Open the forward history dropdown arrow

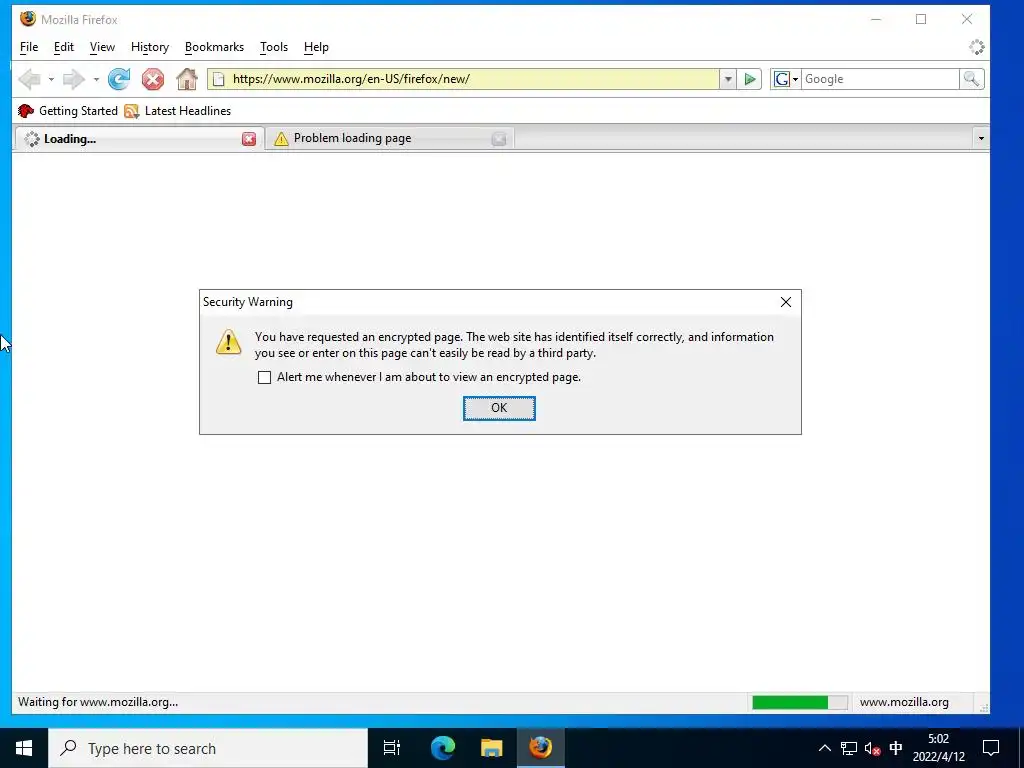pos(96,80)
